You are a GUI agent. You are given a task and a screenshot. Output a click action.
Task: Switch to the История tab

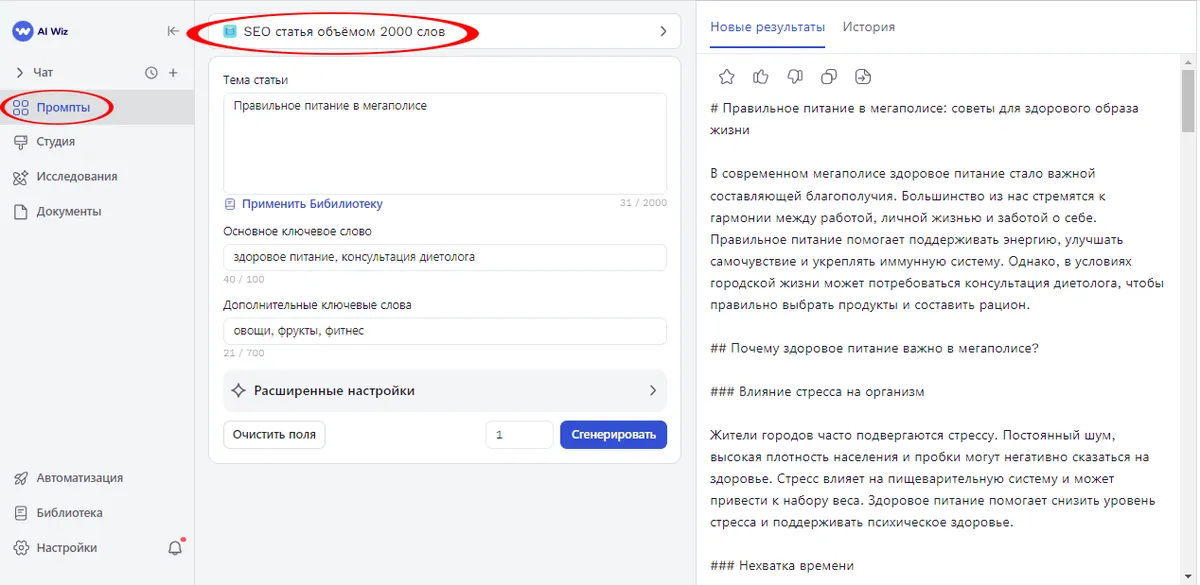click(x=868, y=27)
